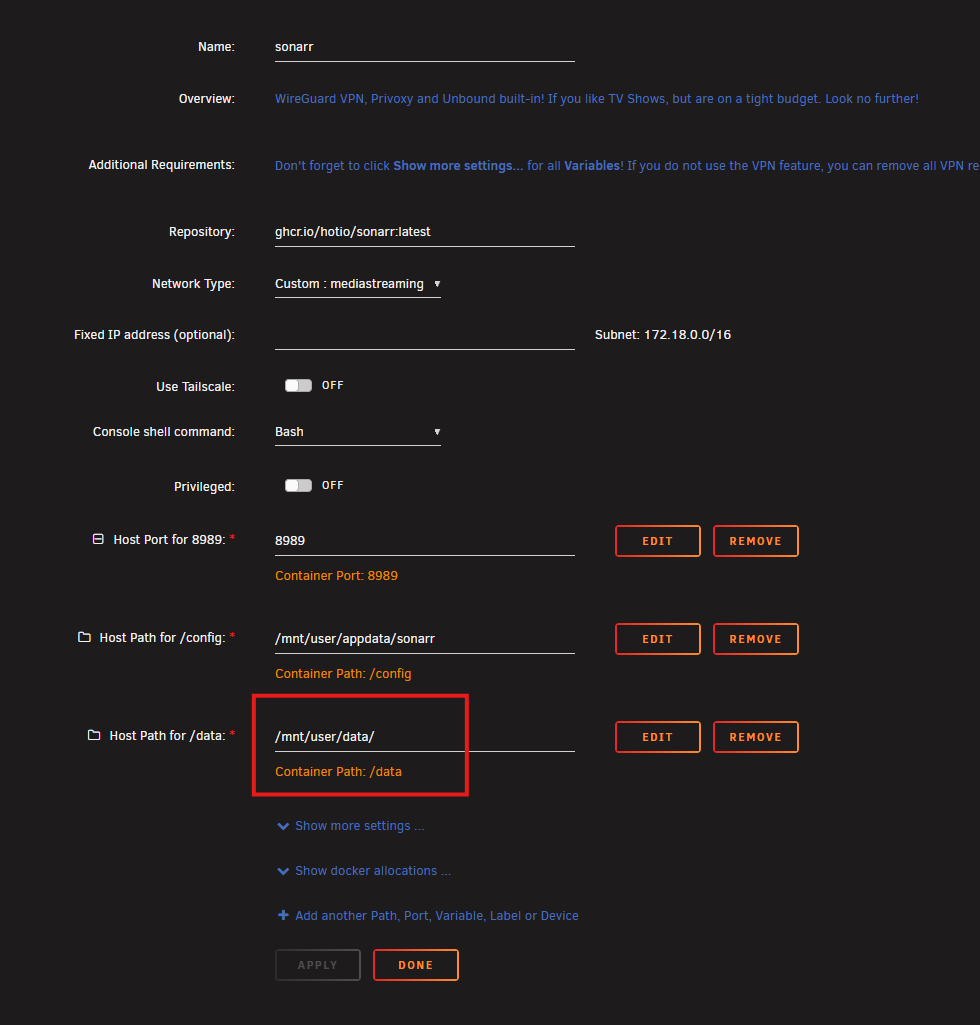The width and height of the screenshot is (980, 1025).
Task: Edit the /data host path entry
Action: pyautogui.click(x=657, y=737)
